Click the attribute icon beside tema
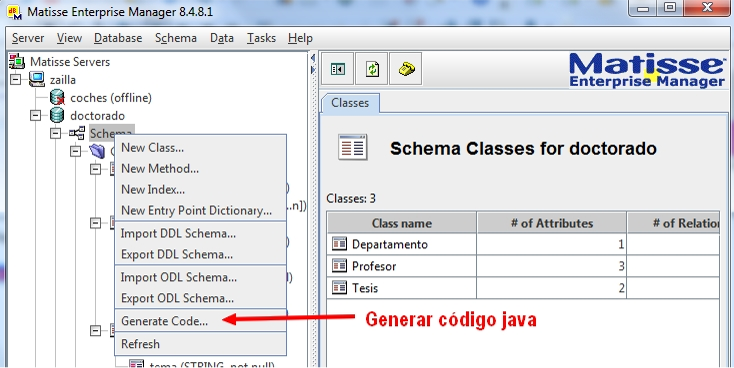 click(136, 364)
